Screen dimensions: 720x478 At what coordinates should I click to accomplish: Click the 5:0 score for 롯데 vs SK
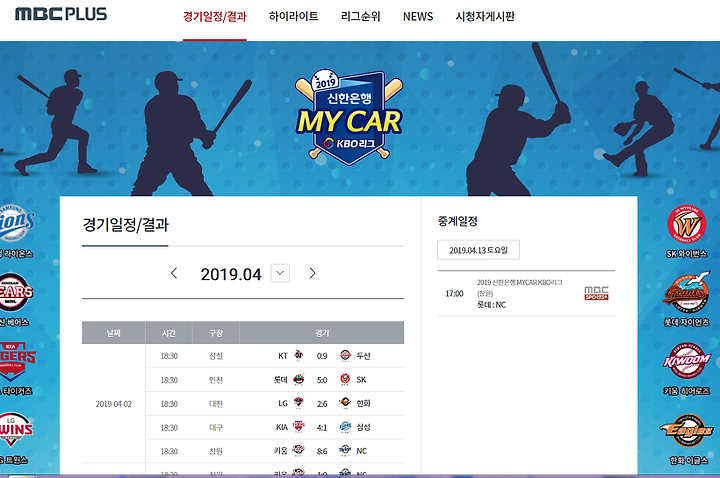(x=322, y=380)
